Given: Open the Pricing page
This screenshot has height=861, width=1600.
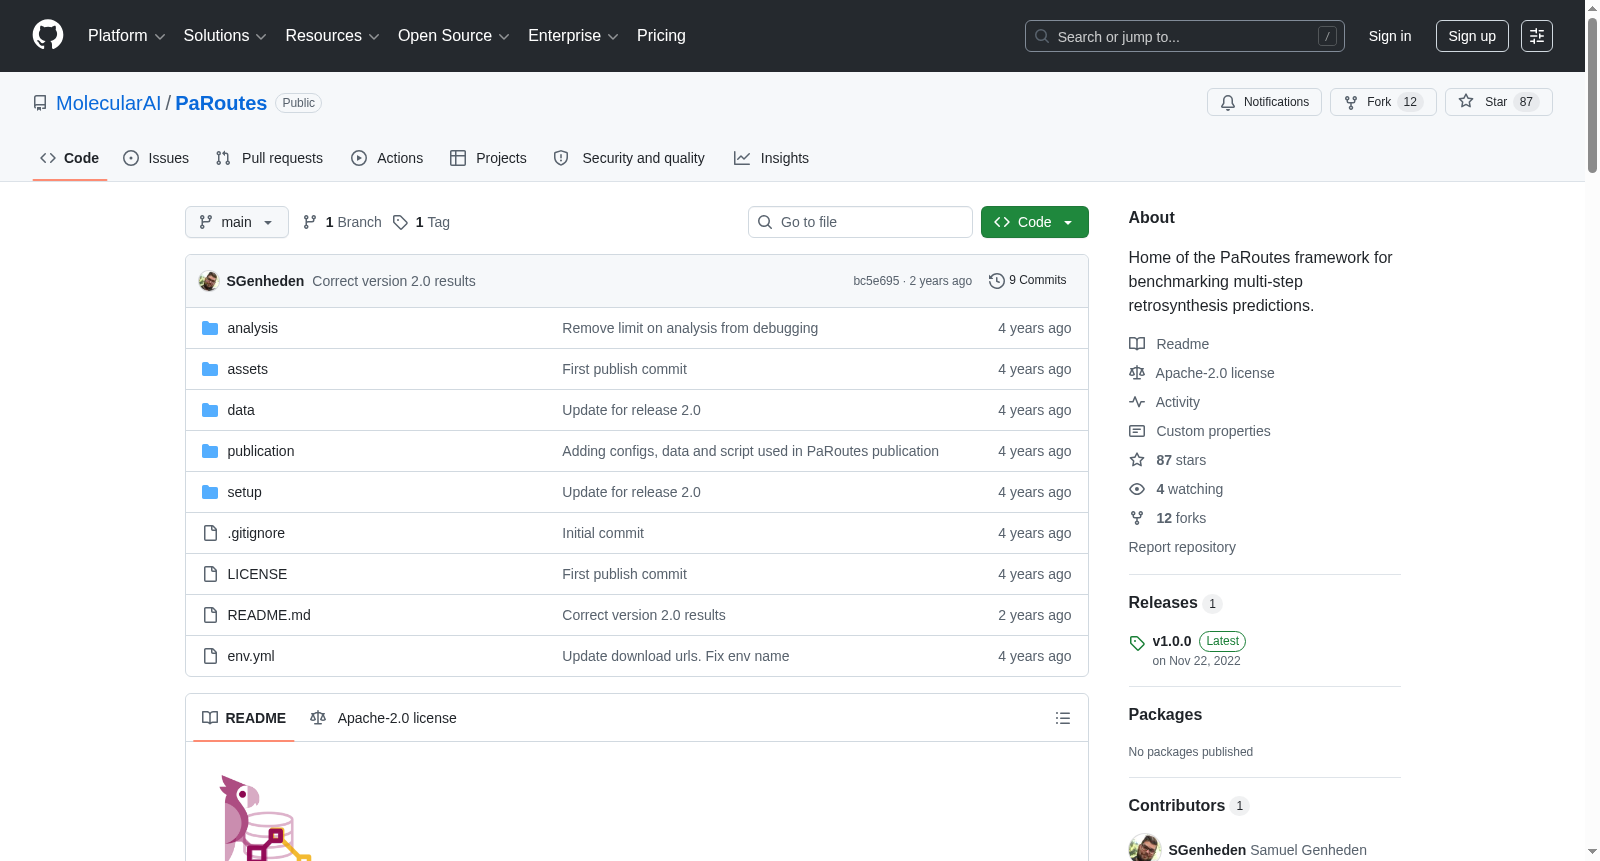Looking at the screenshot, I should (x=661, y=36).
